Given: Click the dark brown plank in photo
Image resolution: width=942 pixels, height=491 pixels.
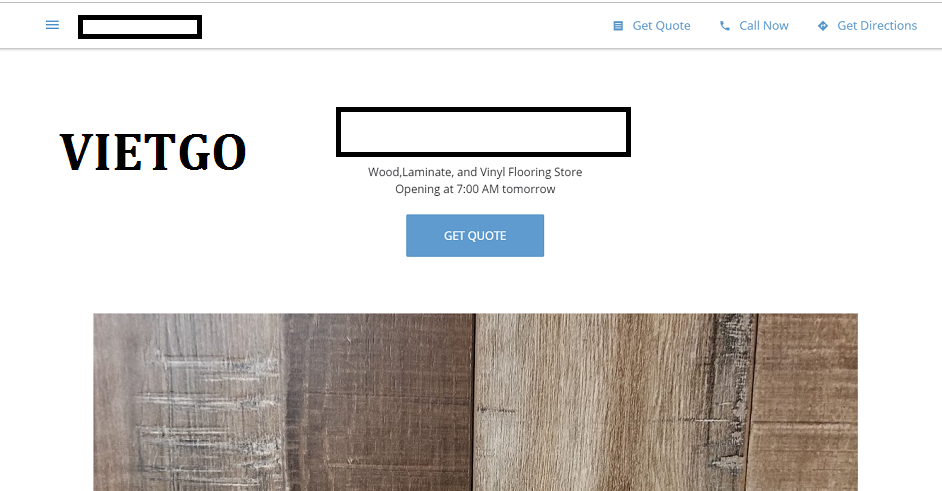Looking at the screenshot, I should coord(380,402).
